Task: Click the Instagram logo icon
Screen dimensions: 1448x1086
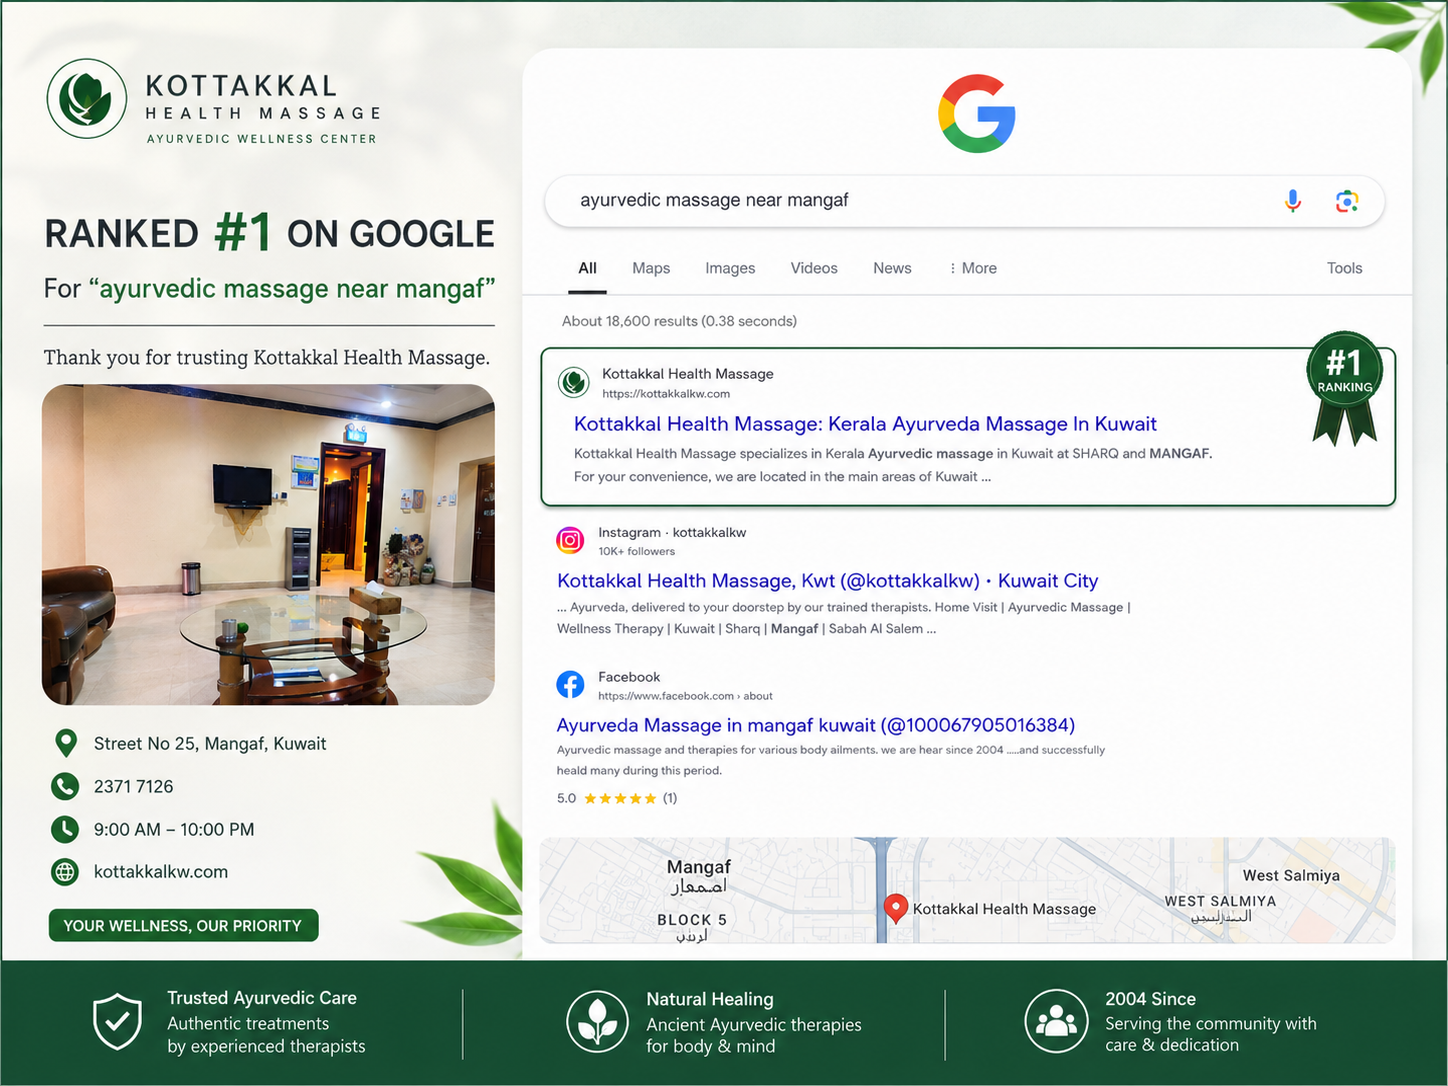Action: (570, 540)
